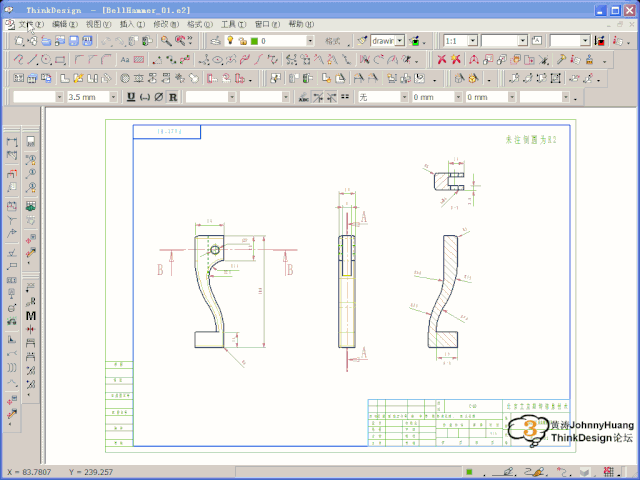Click the hole circle in front view

pyautogui.click(x=215, y=249)
